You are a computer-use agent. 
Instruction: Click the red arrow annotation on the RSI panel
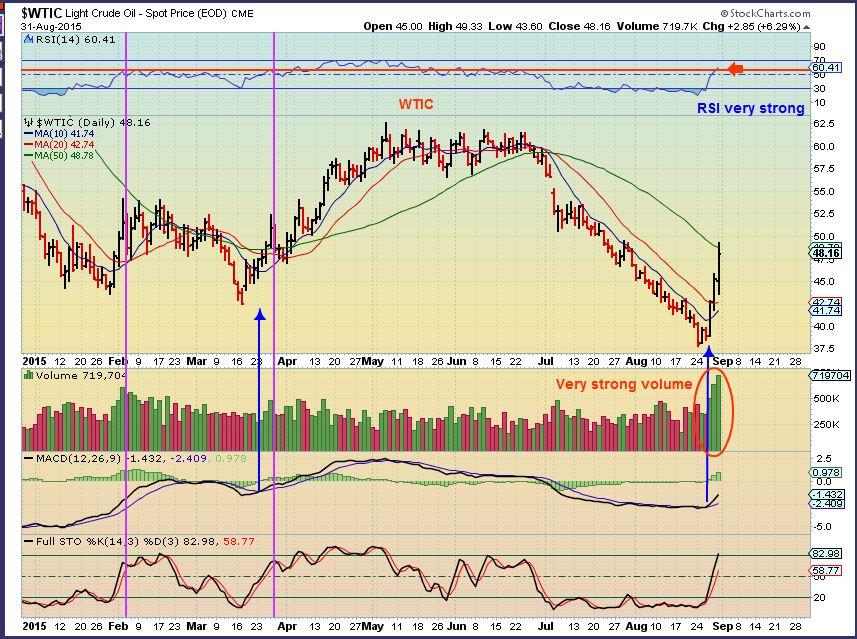[735, 69]
